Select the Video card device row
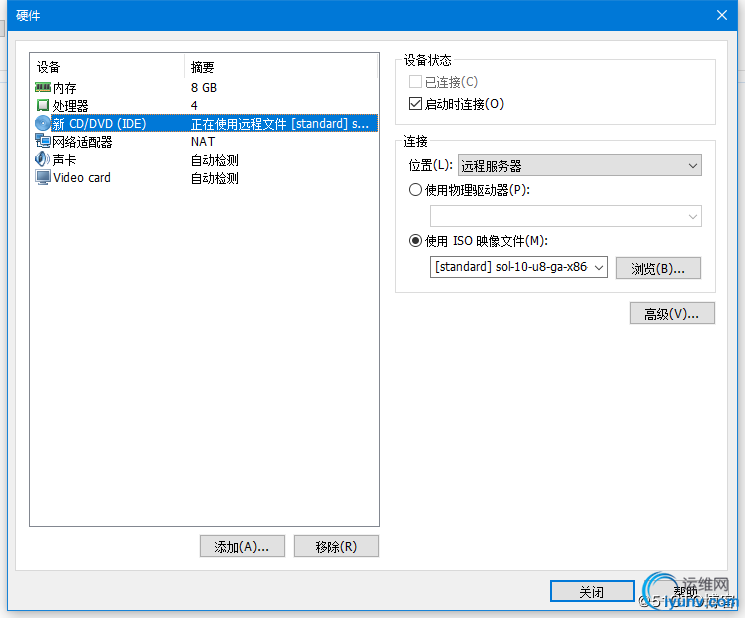The height and width of the screenshot is (618, 745). pos(204,178)
